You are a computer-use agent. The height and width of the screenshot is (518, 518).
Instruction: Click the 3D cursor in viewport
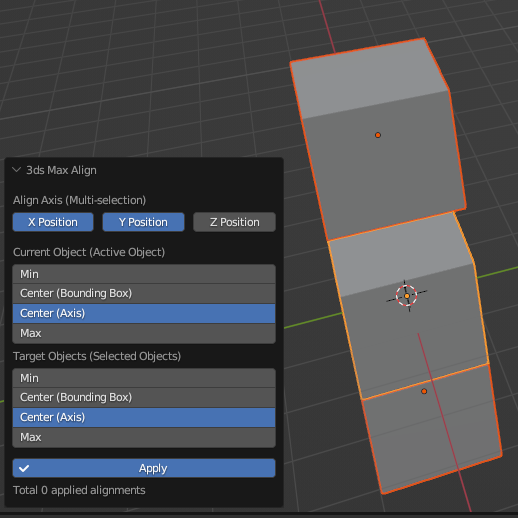(x=407, y=296)
